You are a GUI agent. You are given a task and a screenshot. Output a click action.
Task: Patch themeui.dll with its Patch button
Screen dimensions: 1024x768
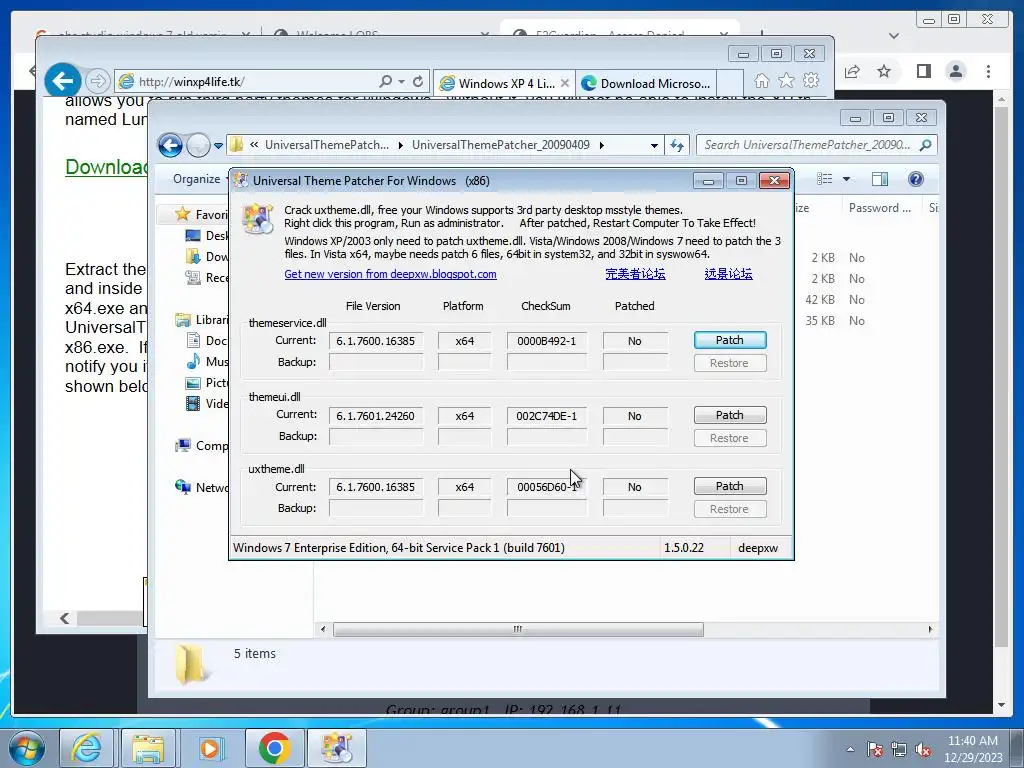click(729, 415)
